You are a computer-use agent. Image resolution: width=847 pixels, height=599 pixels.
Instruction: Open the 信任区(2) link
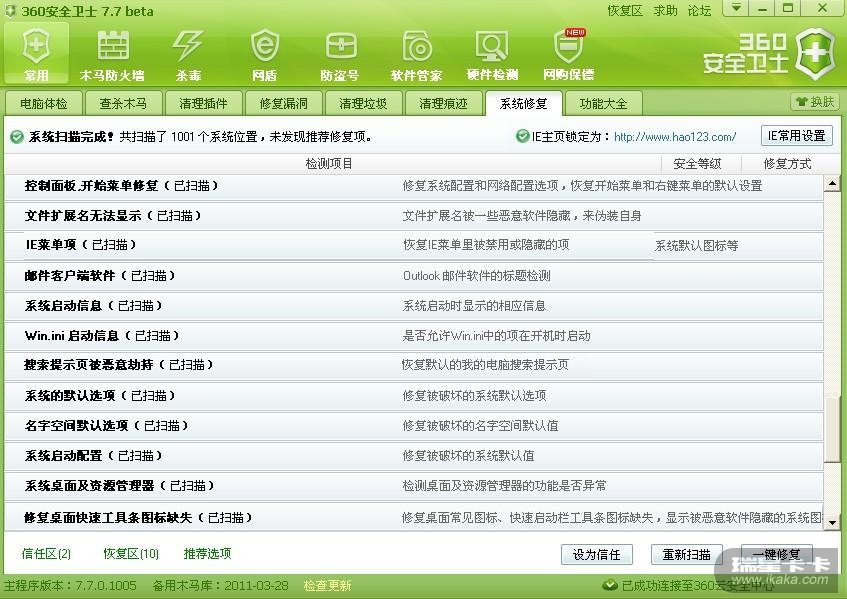46,554
